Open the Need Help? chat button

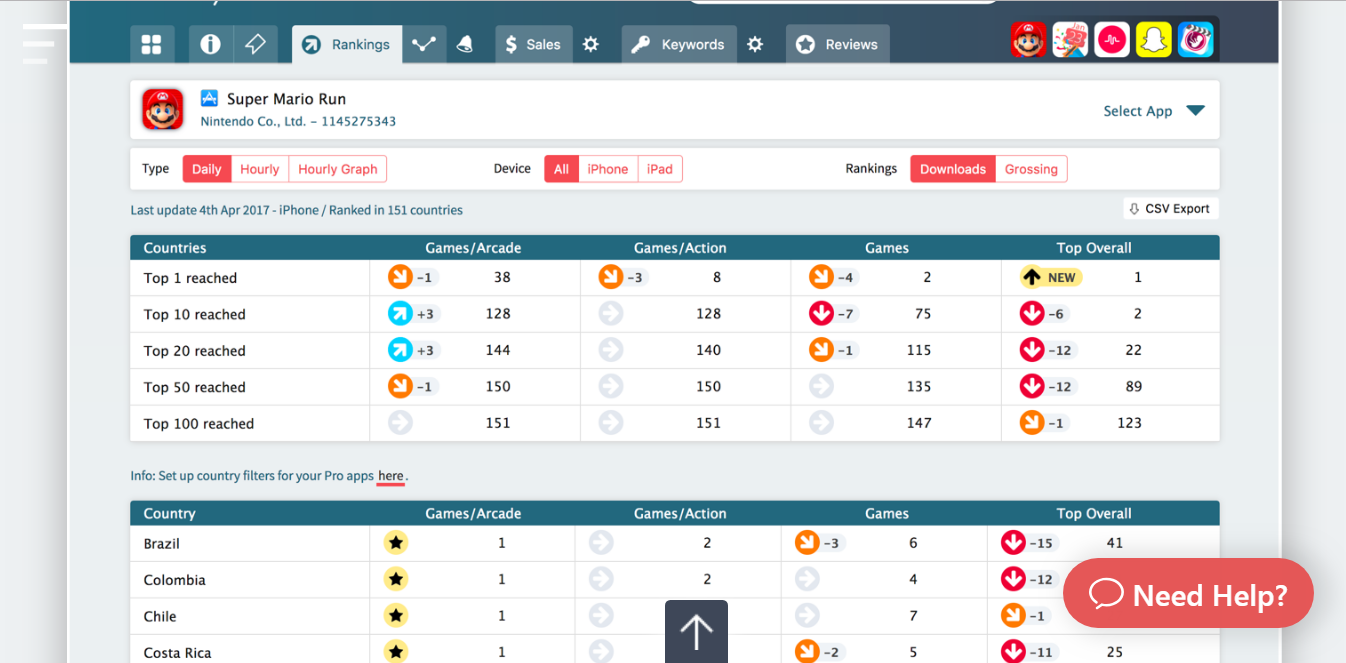(1188, 595)
